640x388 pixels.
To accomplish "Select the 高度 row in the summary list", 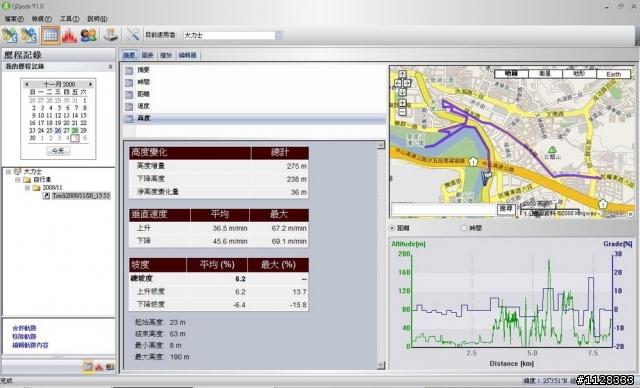I will pyautogui.click(x=254, y=118).
